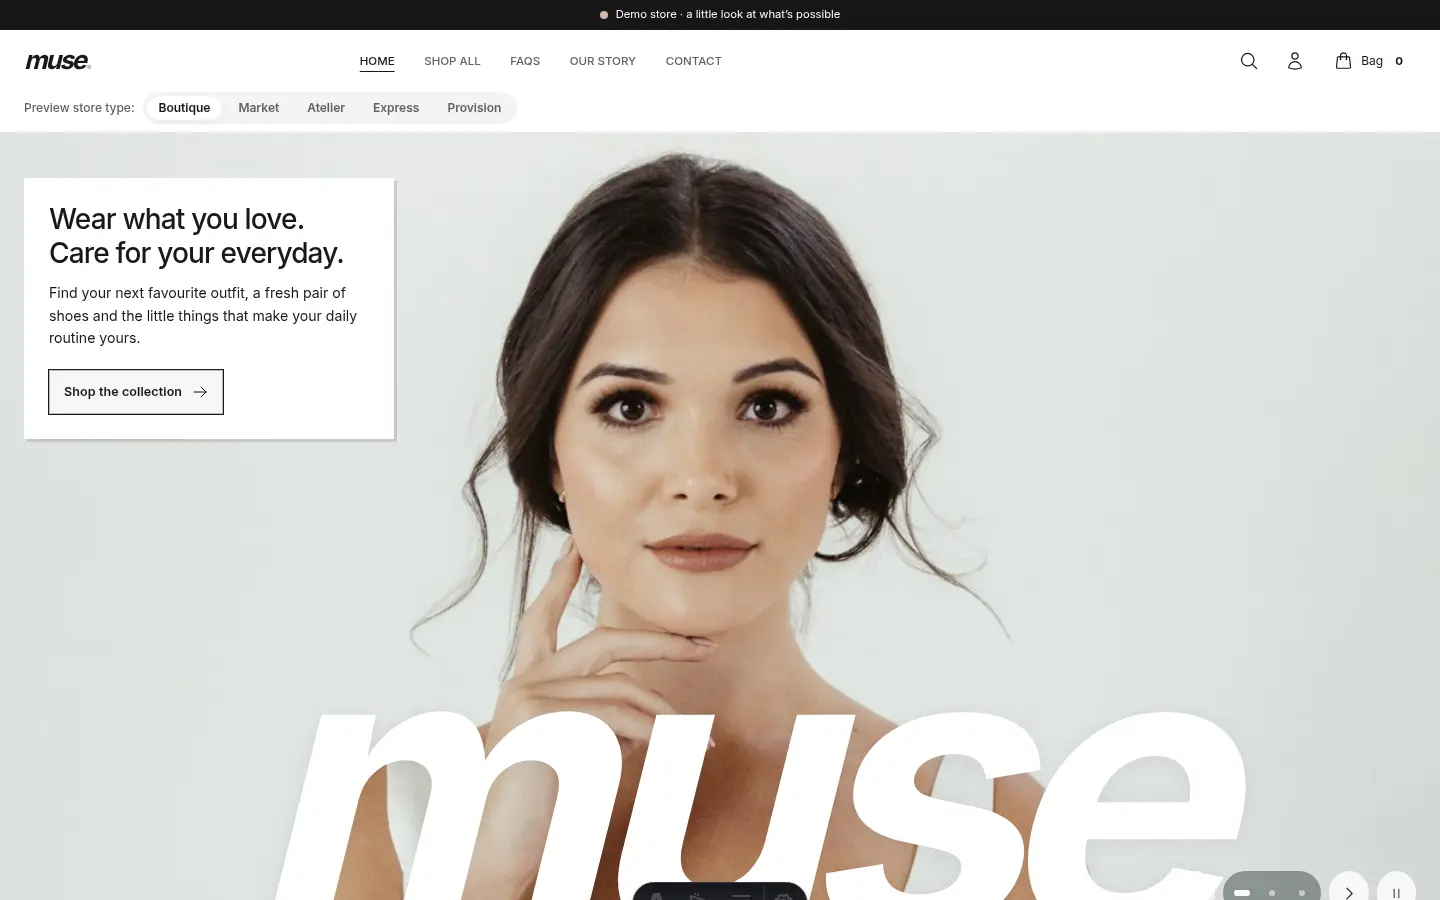Switch preview to Provision store type
This screenshot has width=1440, height=900.
(x=474, y=108)
